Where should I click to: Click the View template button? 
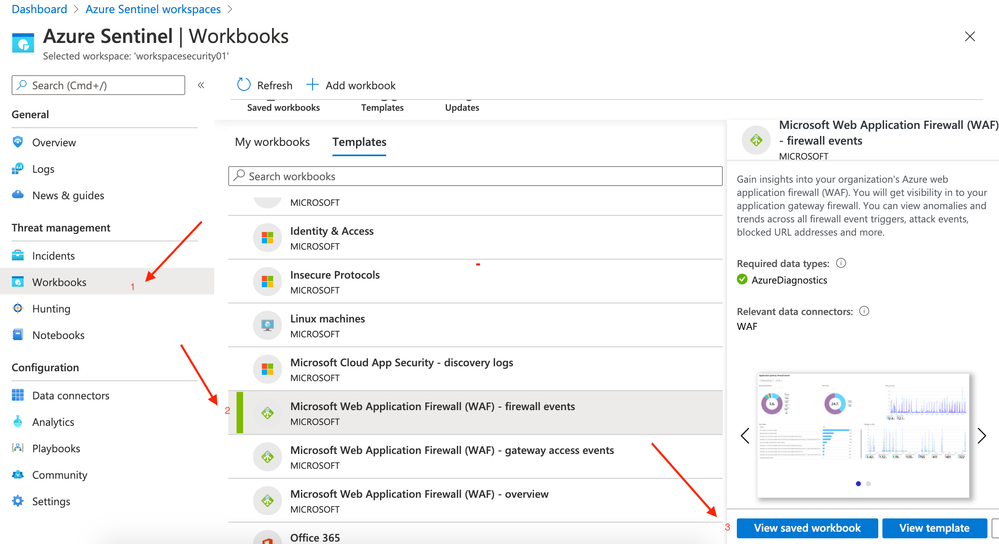click(934, 528)
